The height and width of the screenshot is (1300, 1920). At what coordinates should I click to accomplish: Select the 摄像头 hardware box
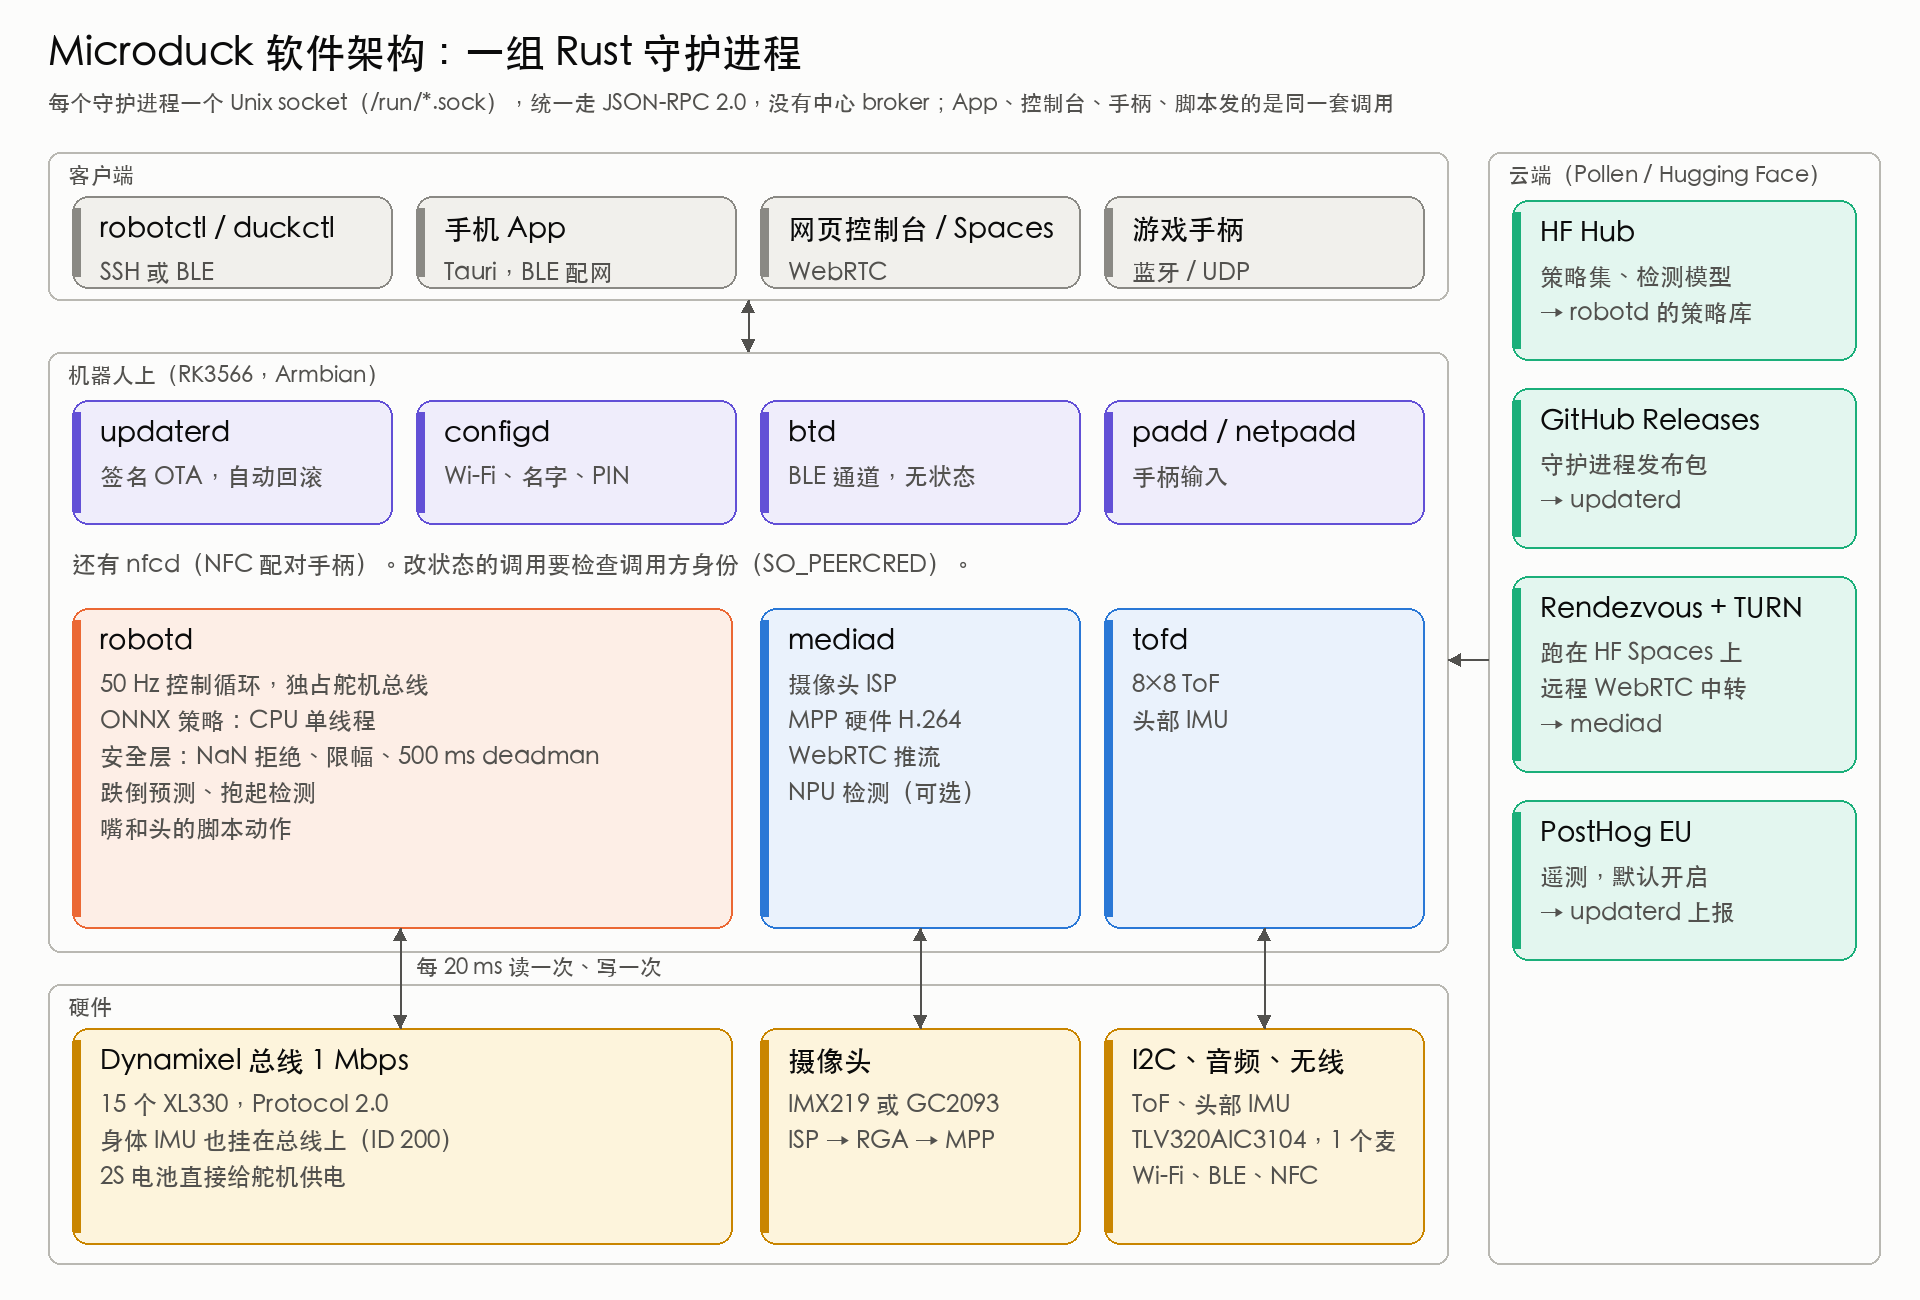920,1137
